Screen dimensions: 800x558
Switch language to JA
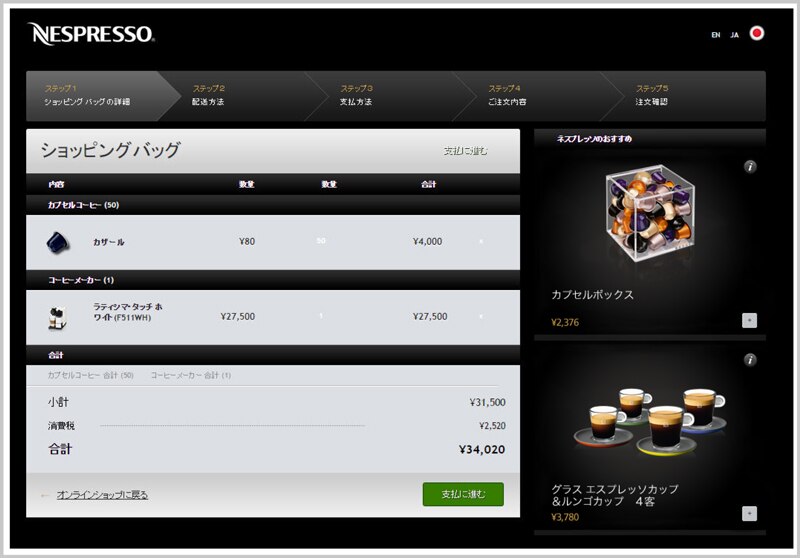pyautogui.click(x=735, y=35)
